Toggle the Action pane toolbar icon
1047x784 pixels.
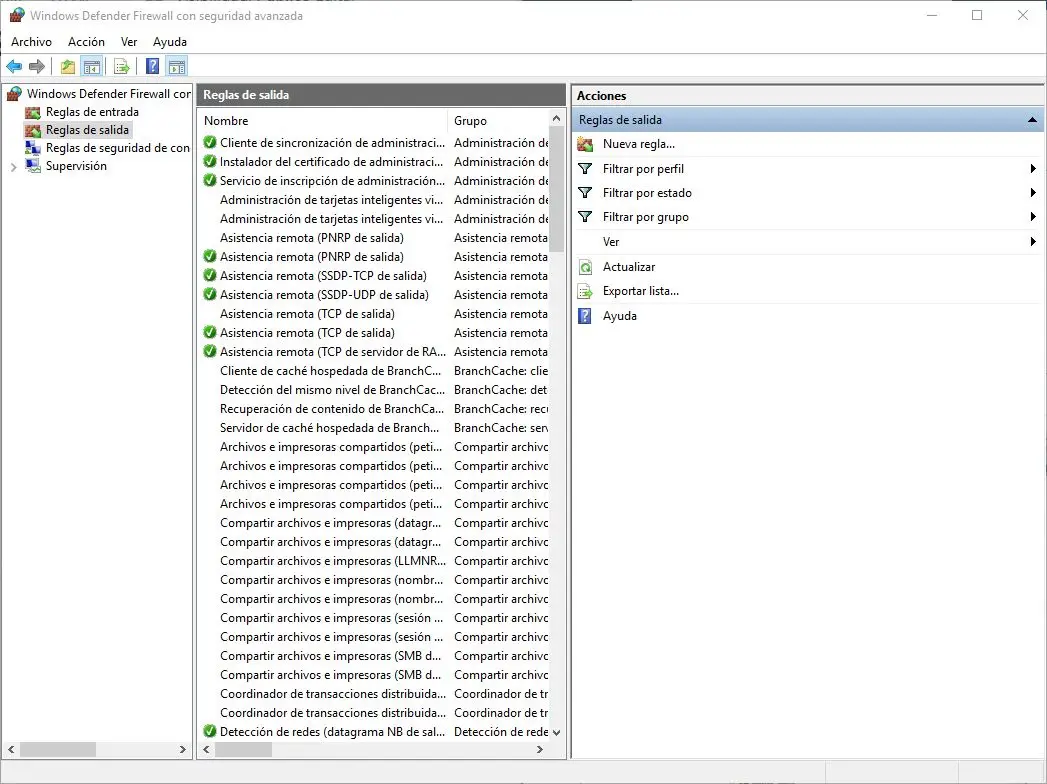[x=177, y=66]
